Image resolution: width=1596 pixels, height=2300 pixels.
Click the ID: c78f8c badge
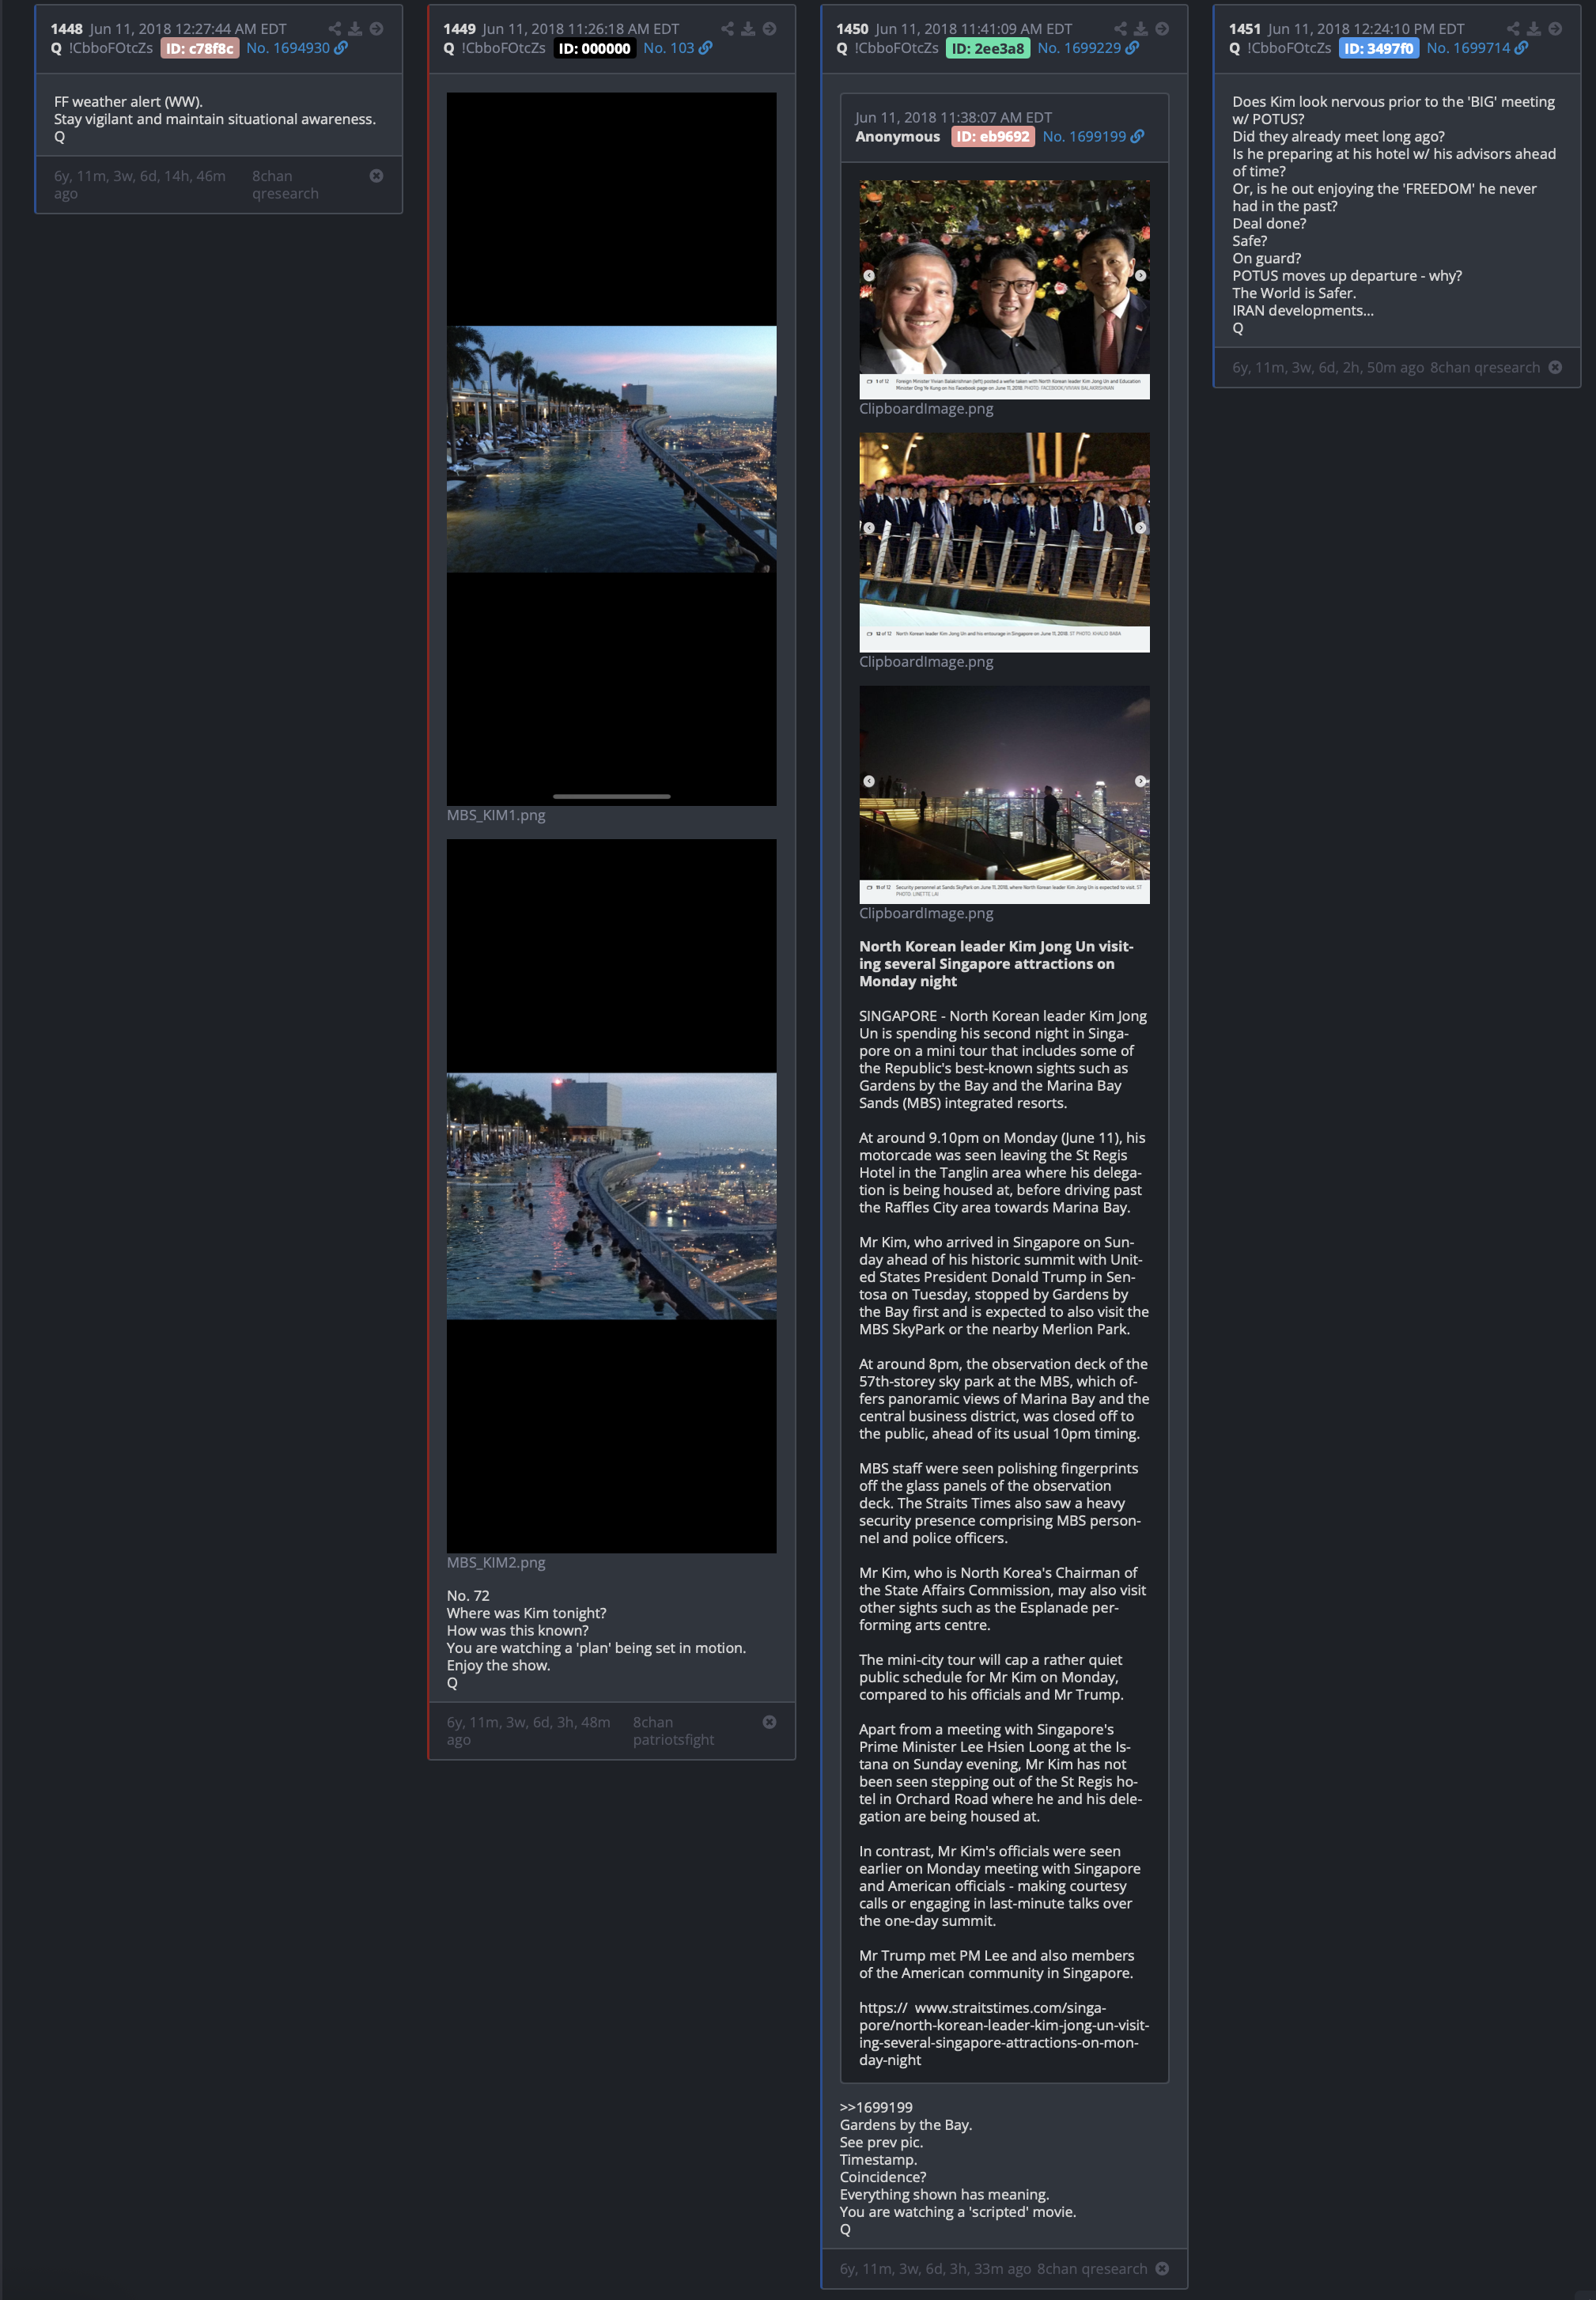[x=200, y=48]
